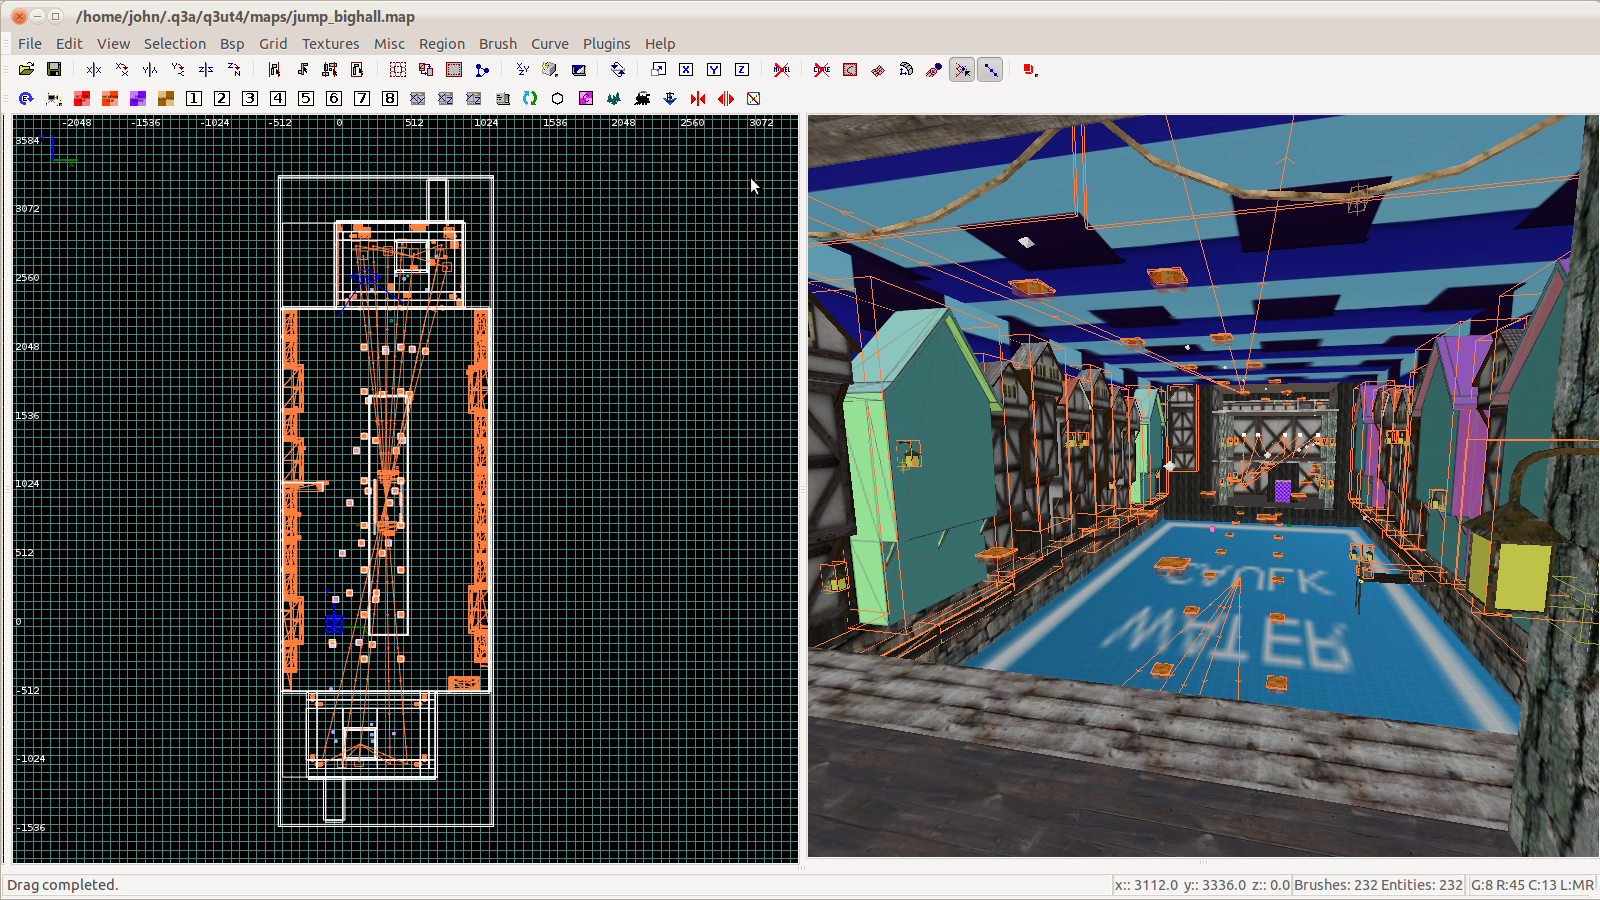
Task: Expand the Curve menu
Action: [549, 44]
